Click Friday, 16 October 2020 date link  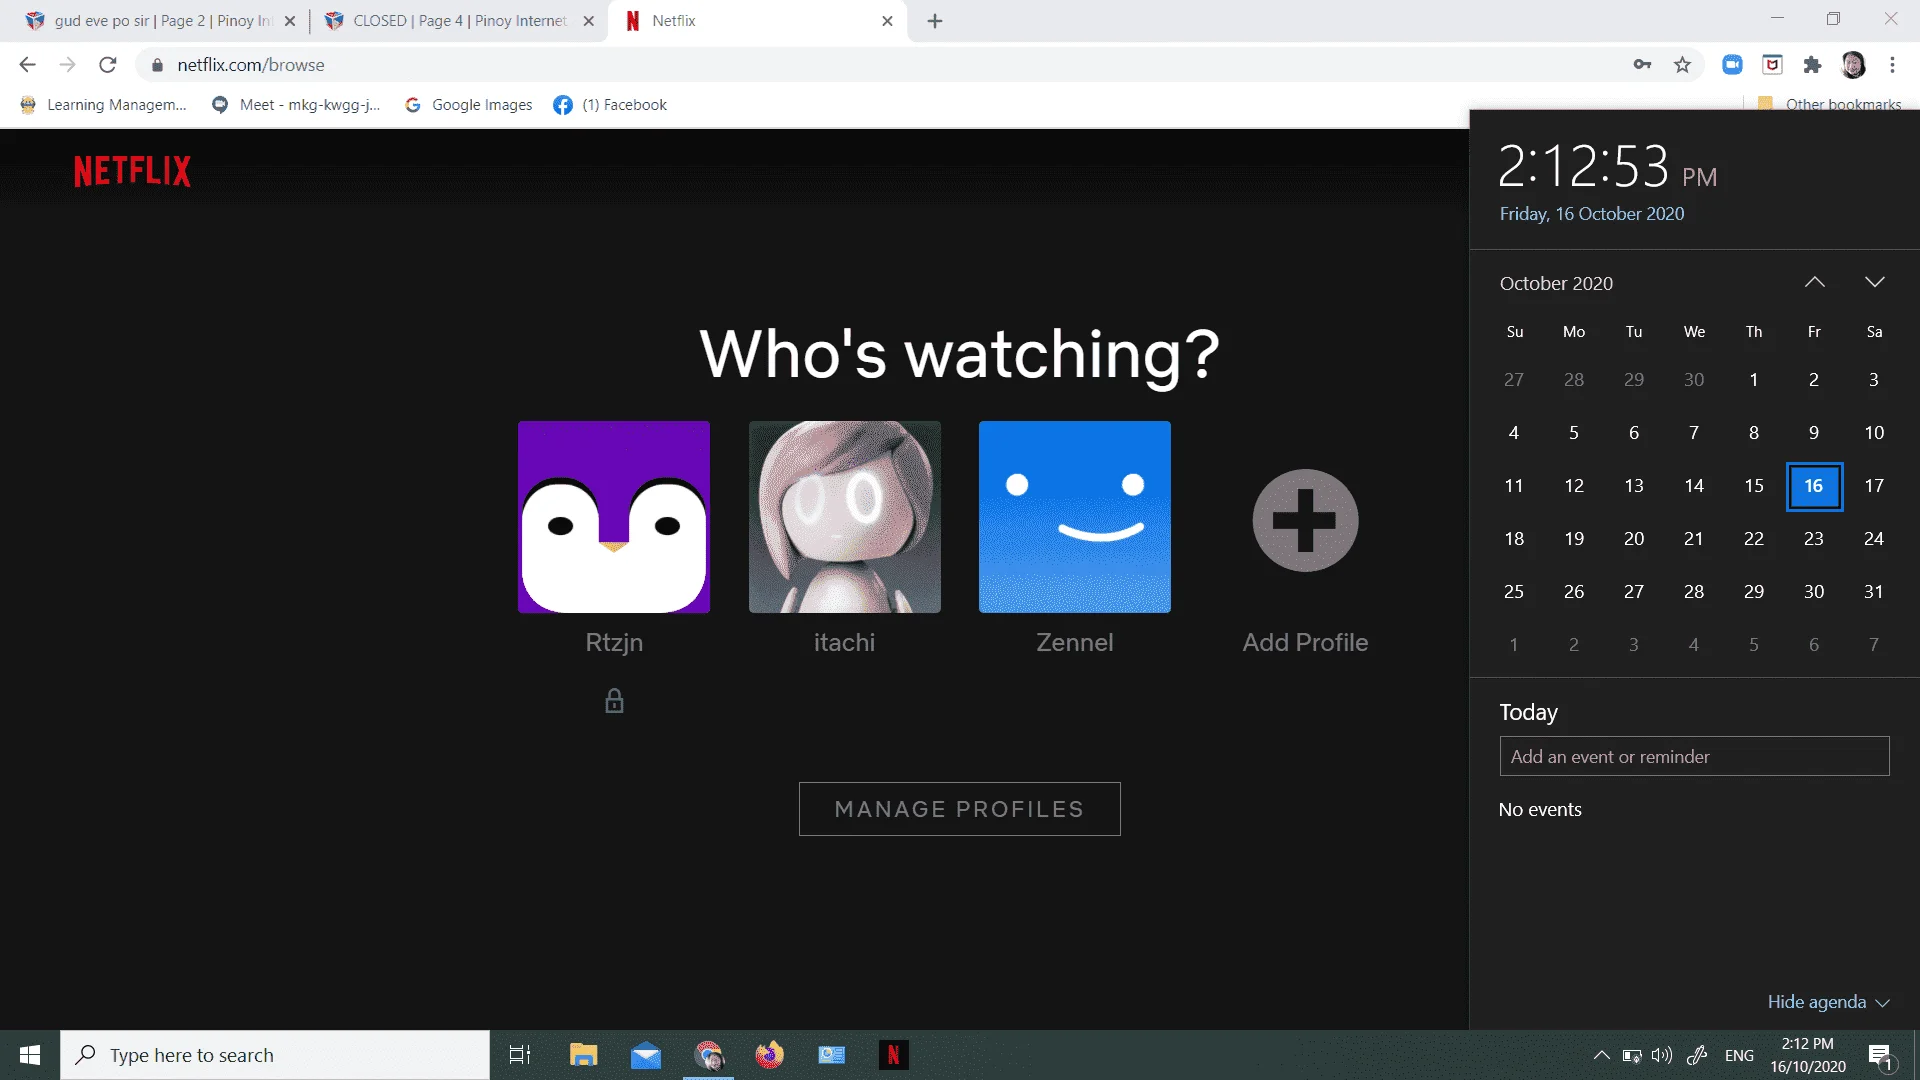1592,214
